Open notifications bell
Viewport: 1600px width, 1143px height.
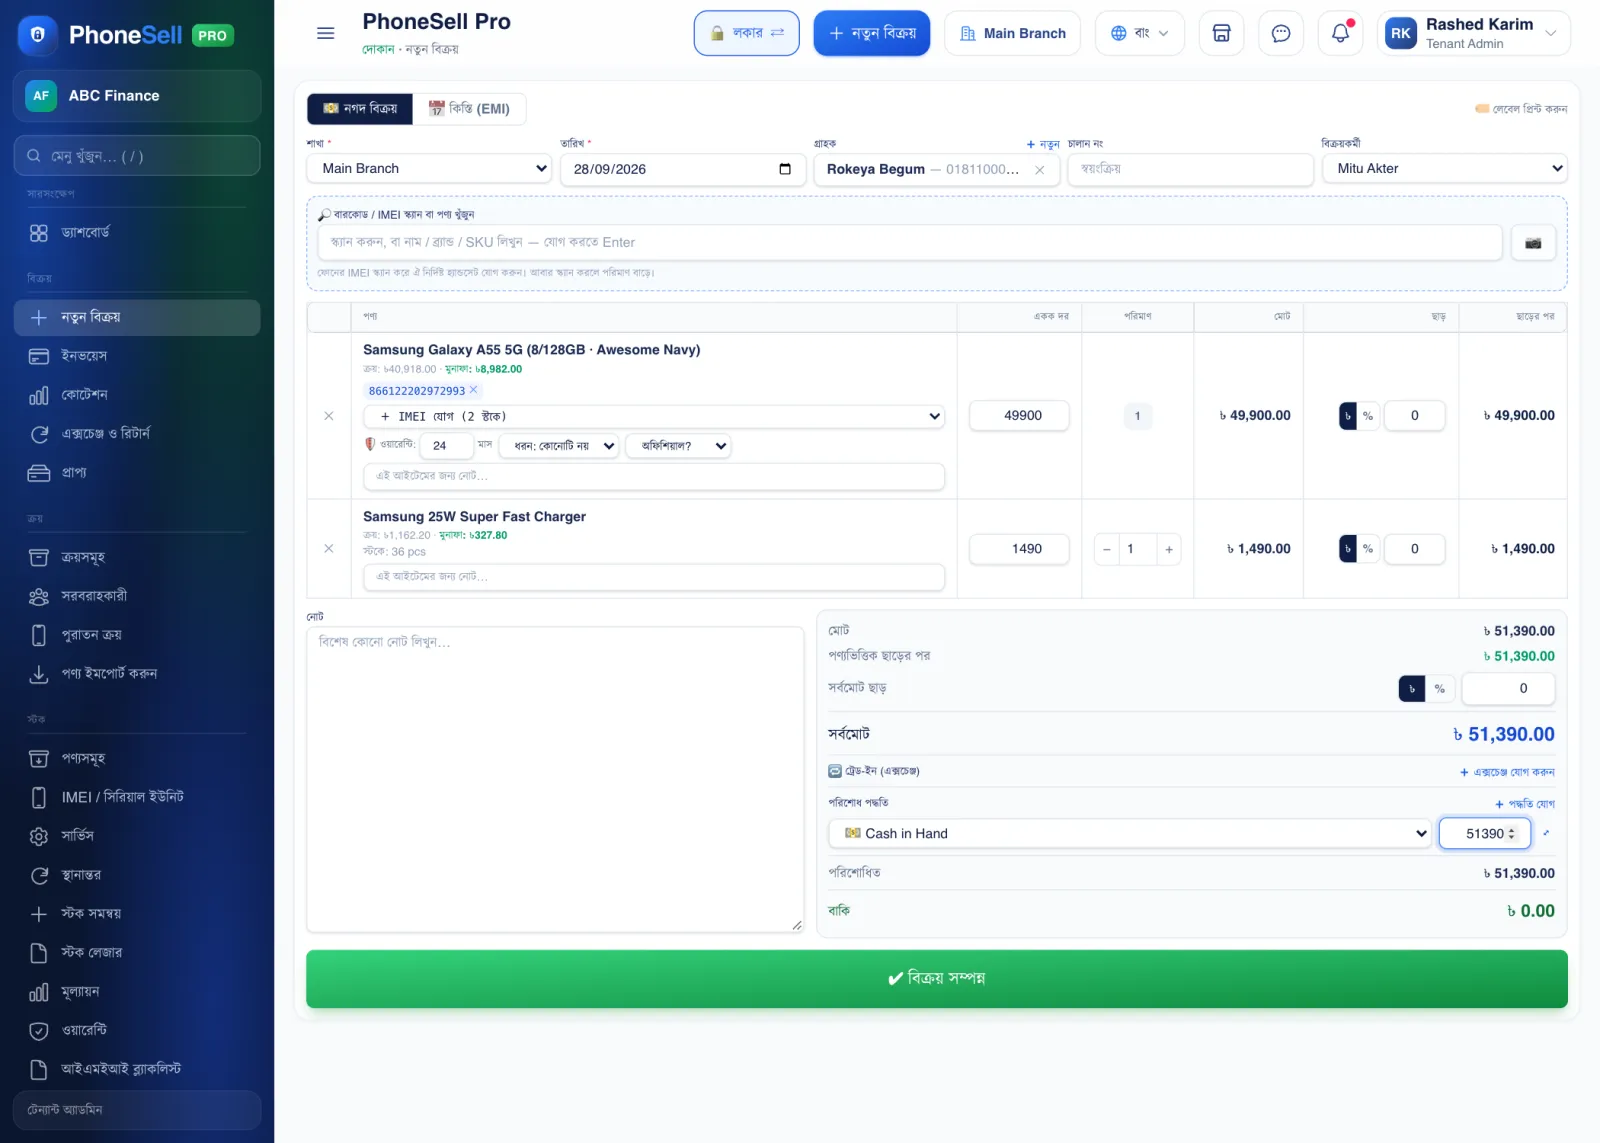[1340, 33]
